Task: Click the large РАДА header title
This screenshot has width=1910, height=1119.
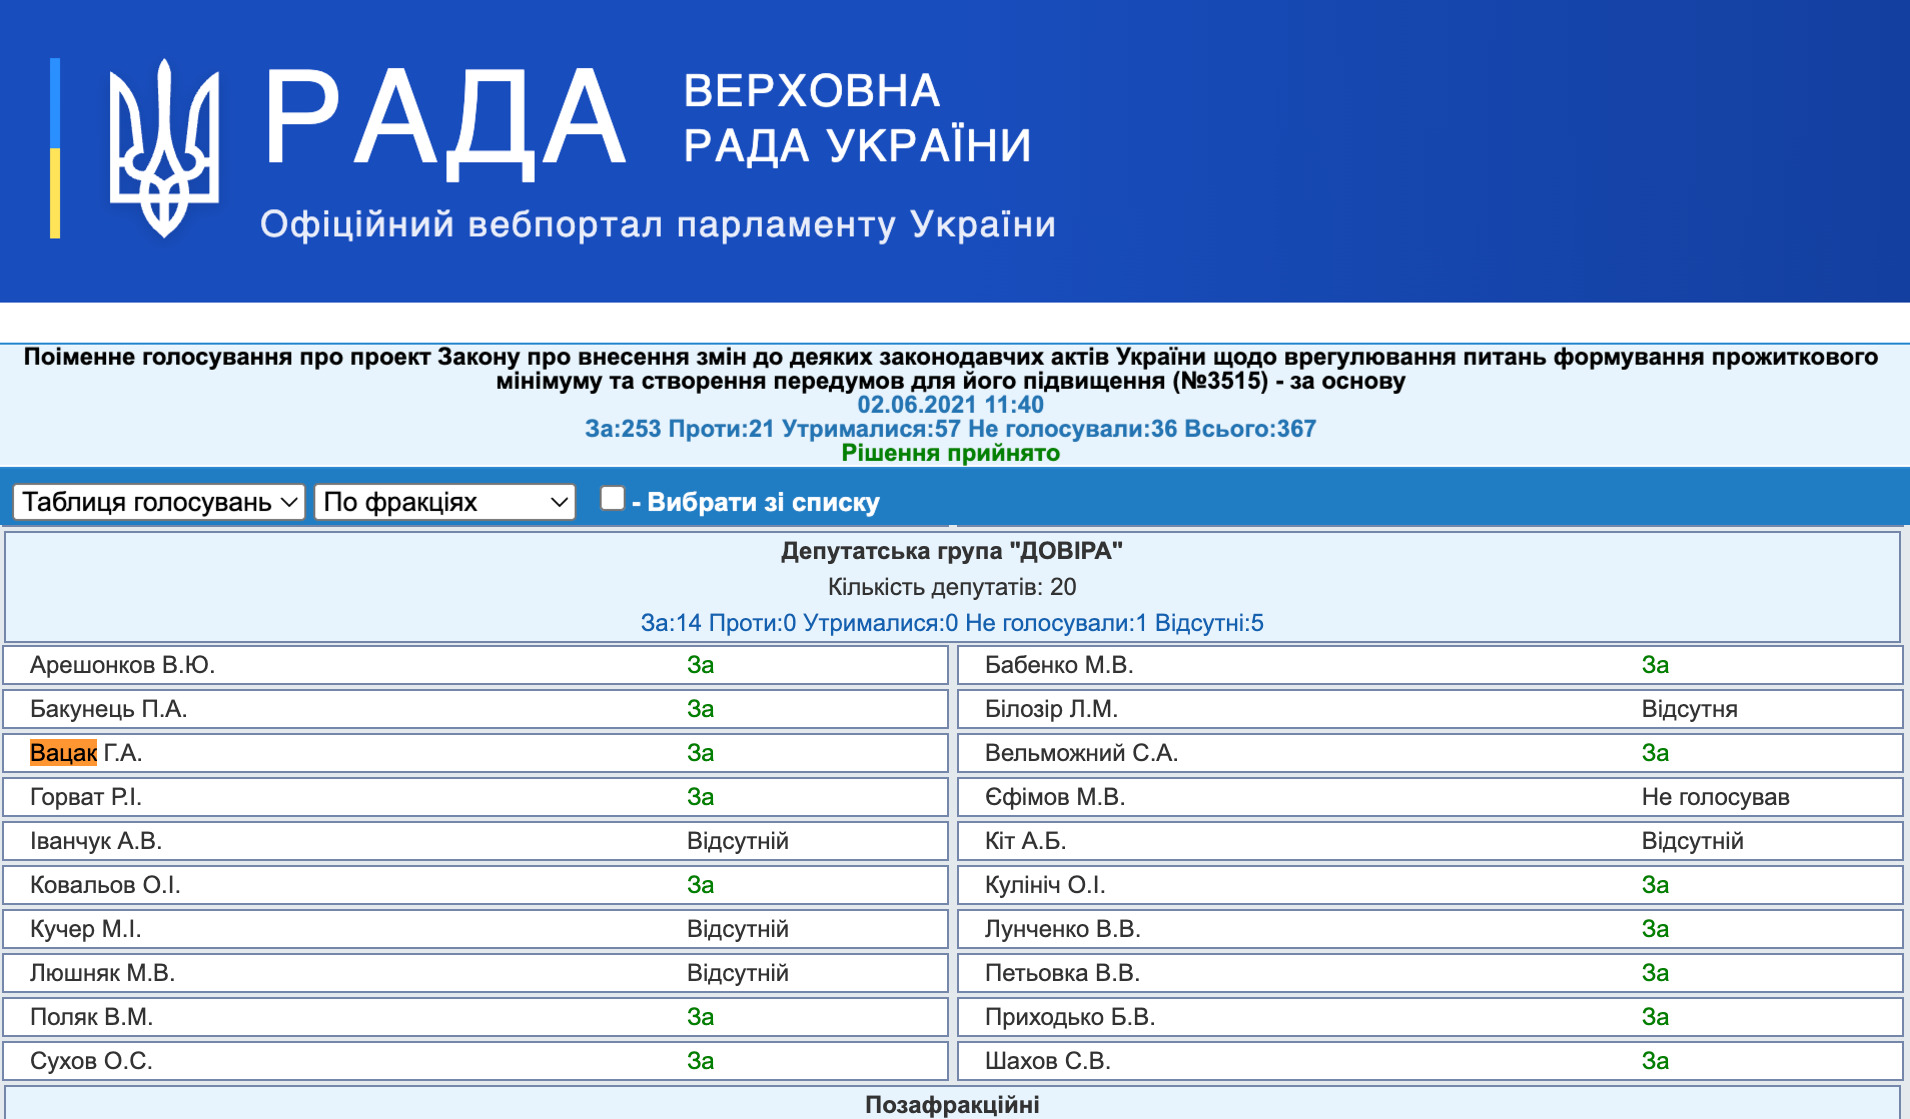Action: tap(445, 122)
